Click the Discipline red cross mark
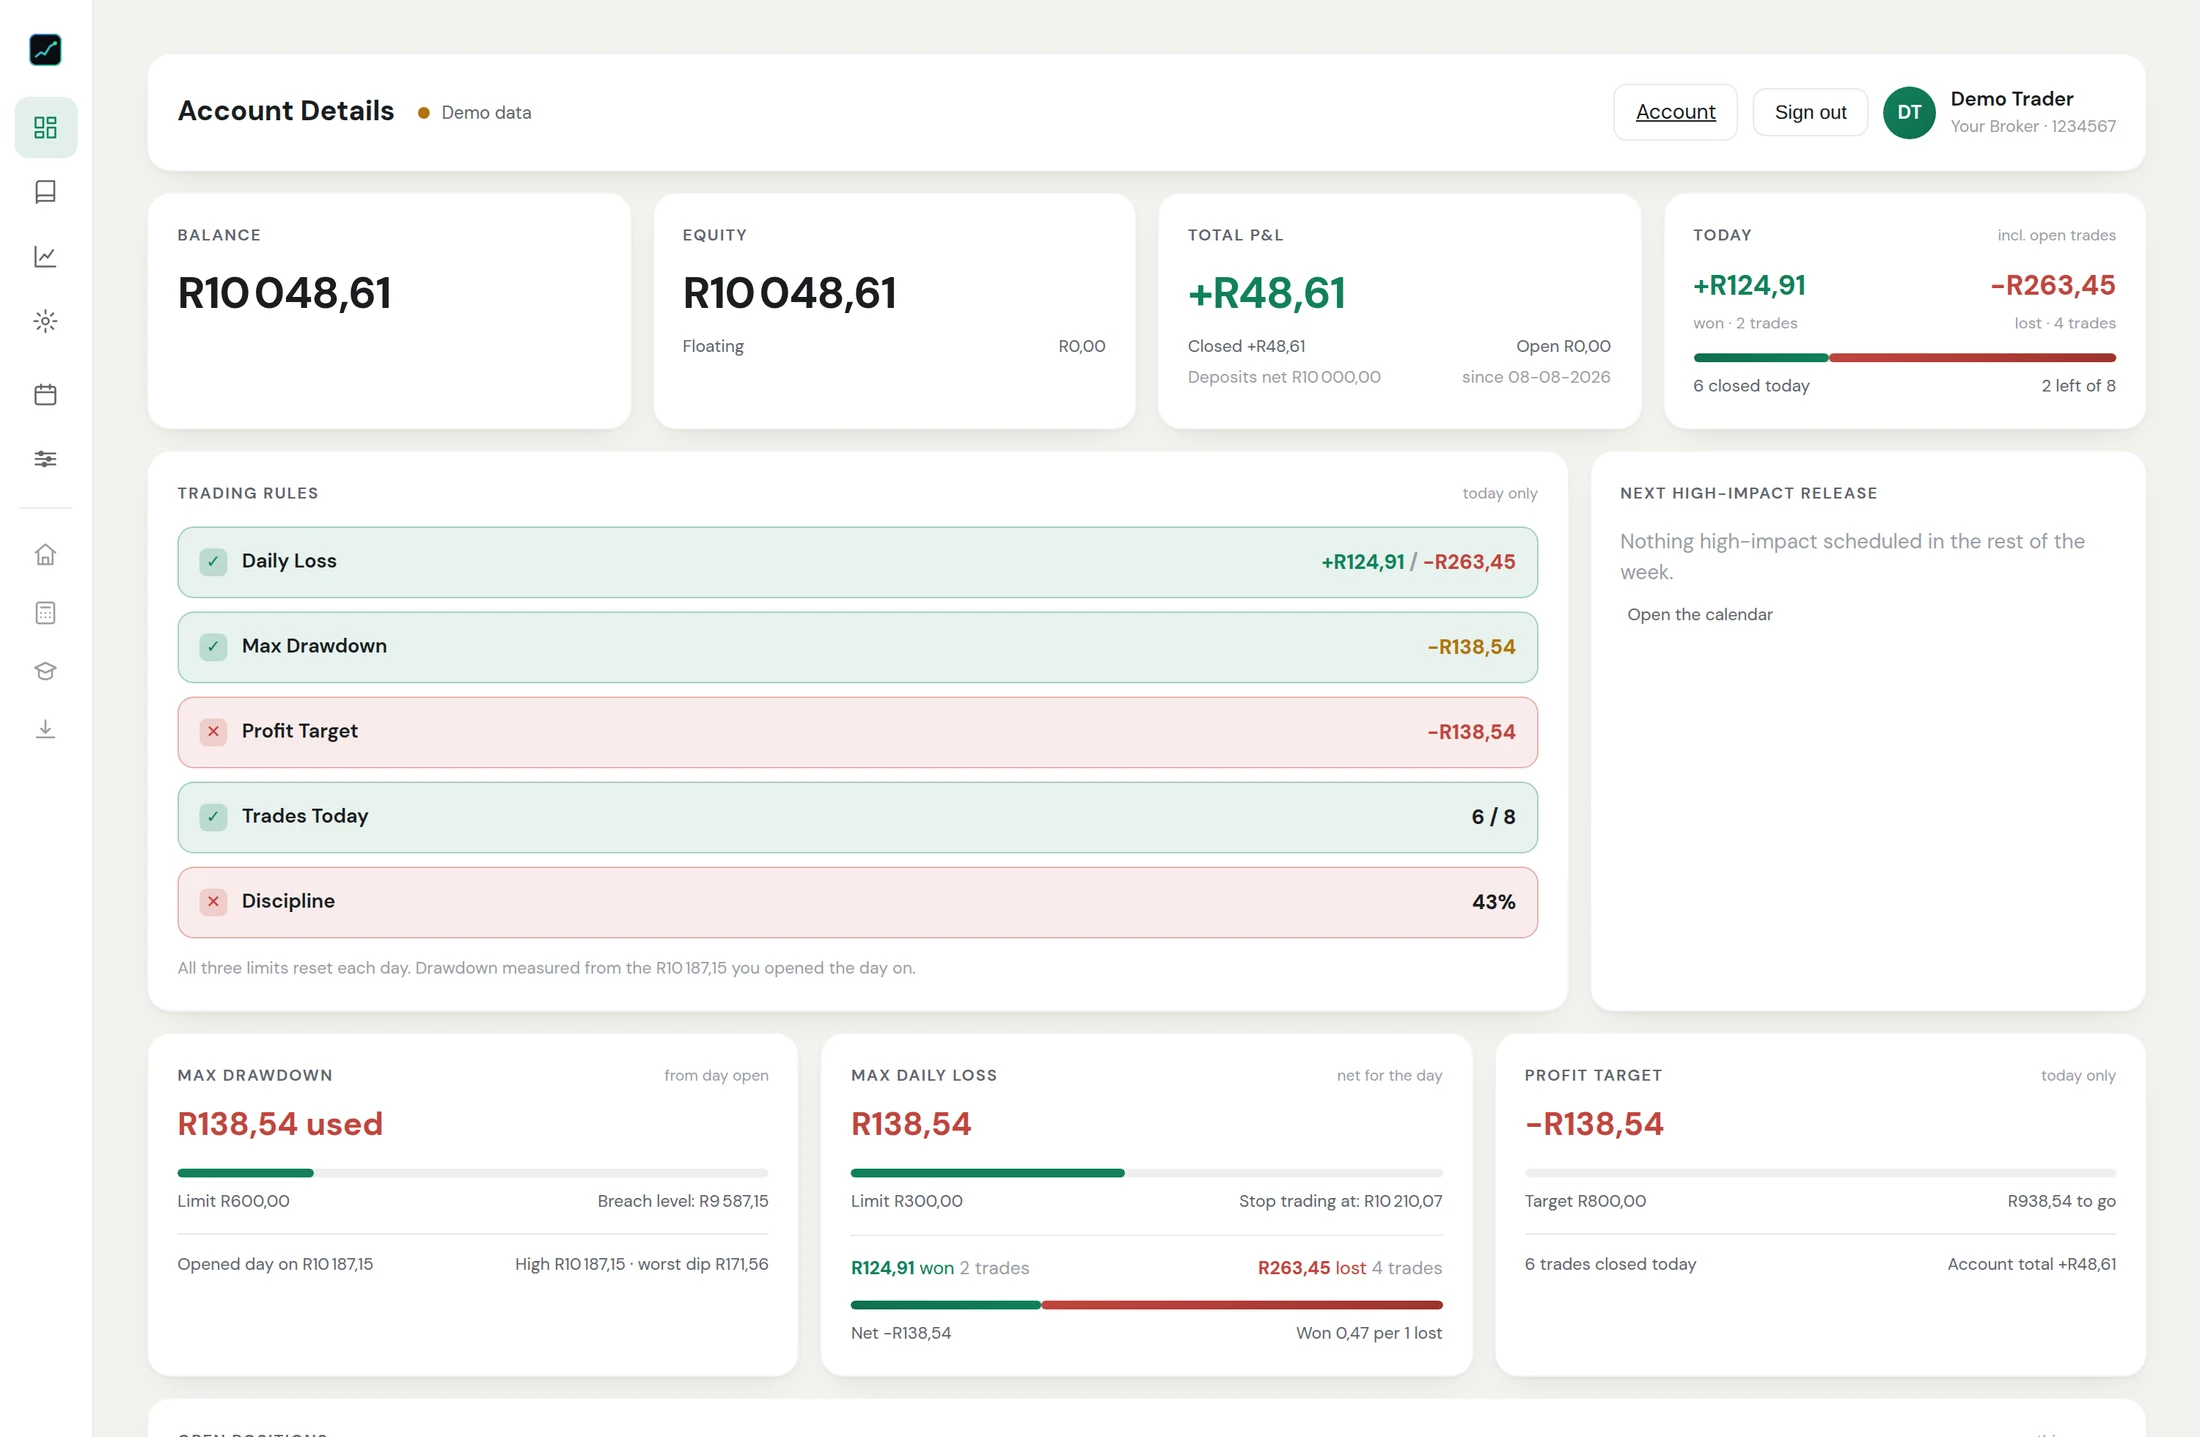2200x1437 pixels. pos(213,901)
